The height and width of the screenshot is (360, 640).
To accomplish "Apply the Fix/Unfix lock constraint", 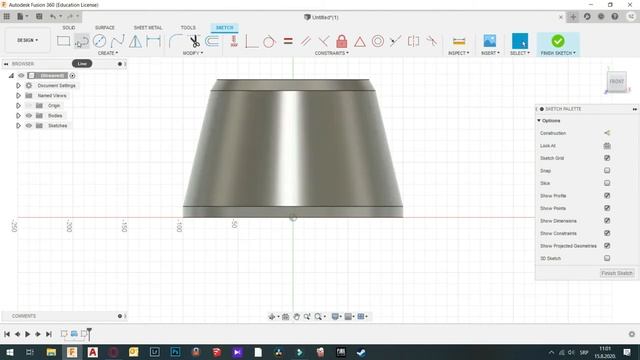I will 342,41.
